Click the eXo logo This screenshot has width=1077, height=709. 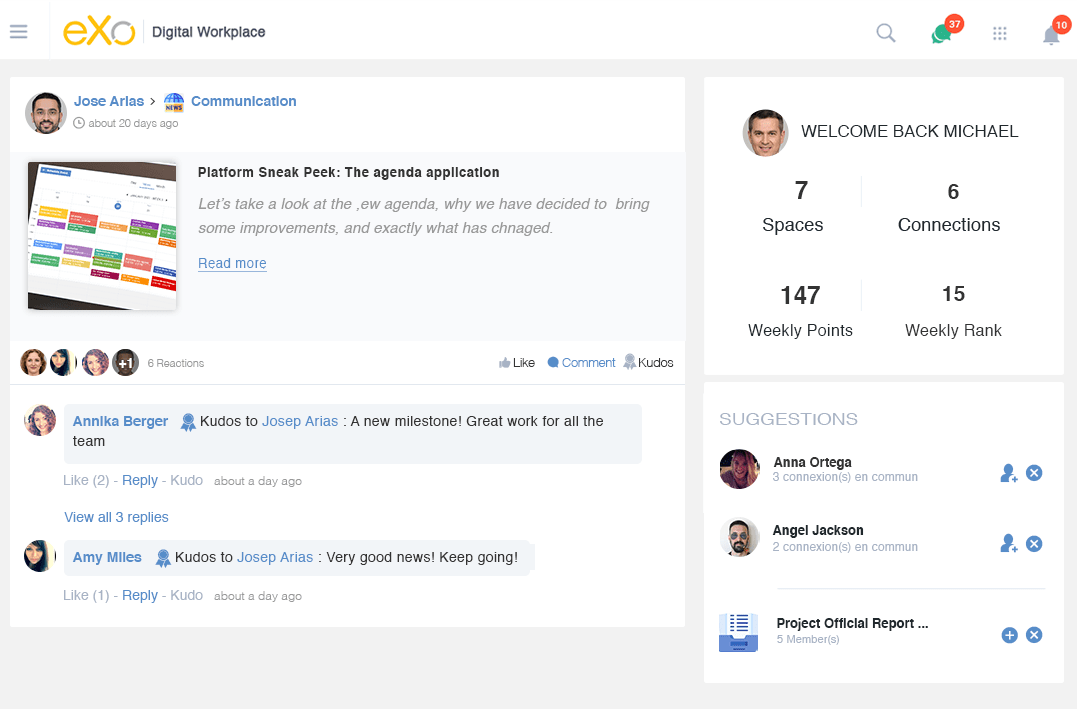(x=100, y=31)
